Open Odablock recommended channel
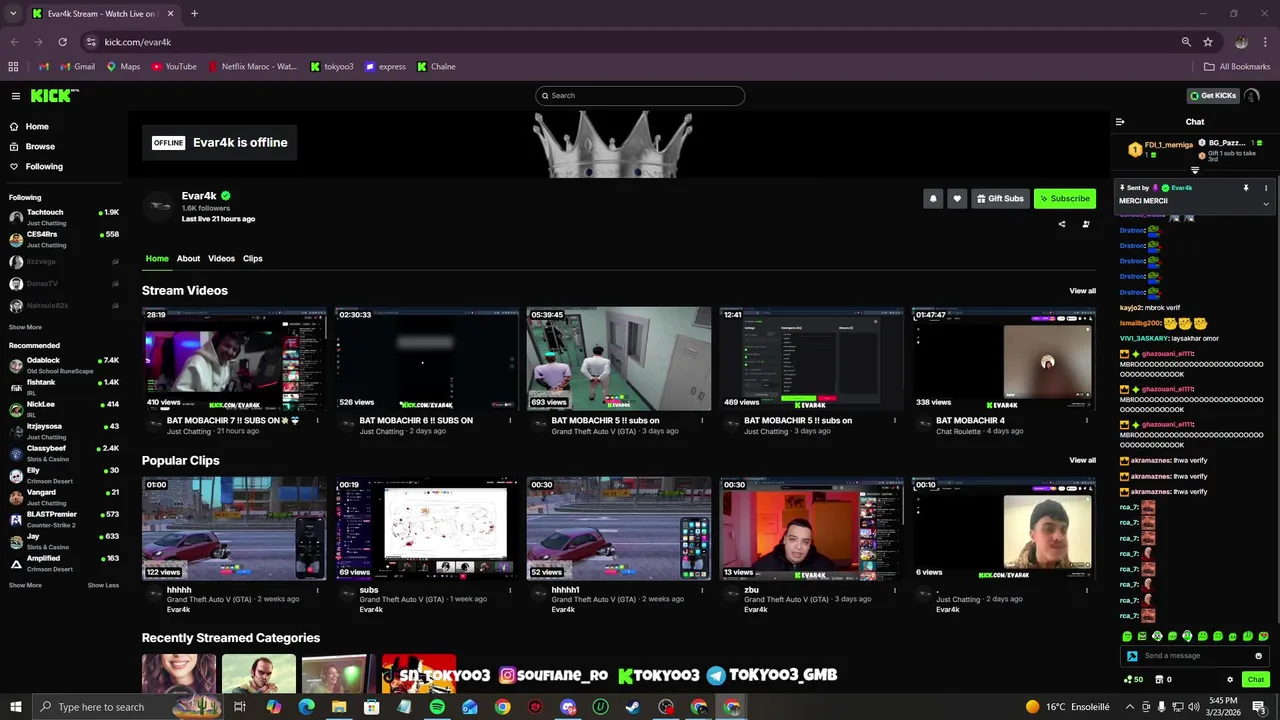Image resolution: width=1280 pixels, height=720 pixels. [x=64, y=365]
